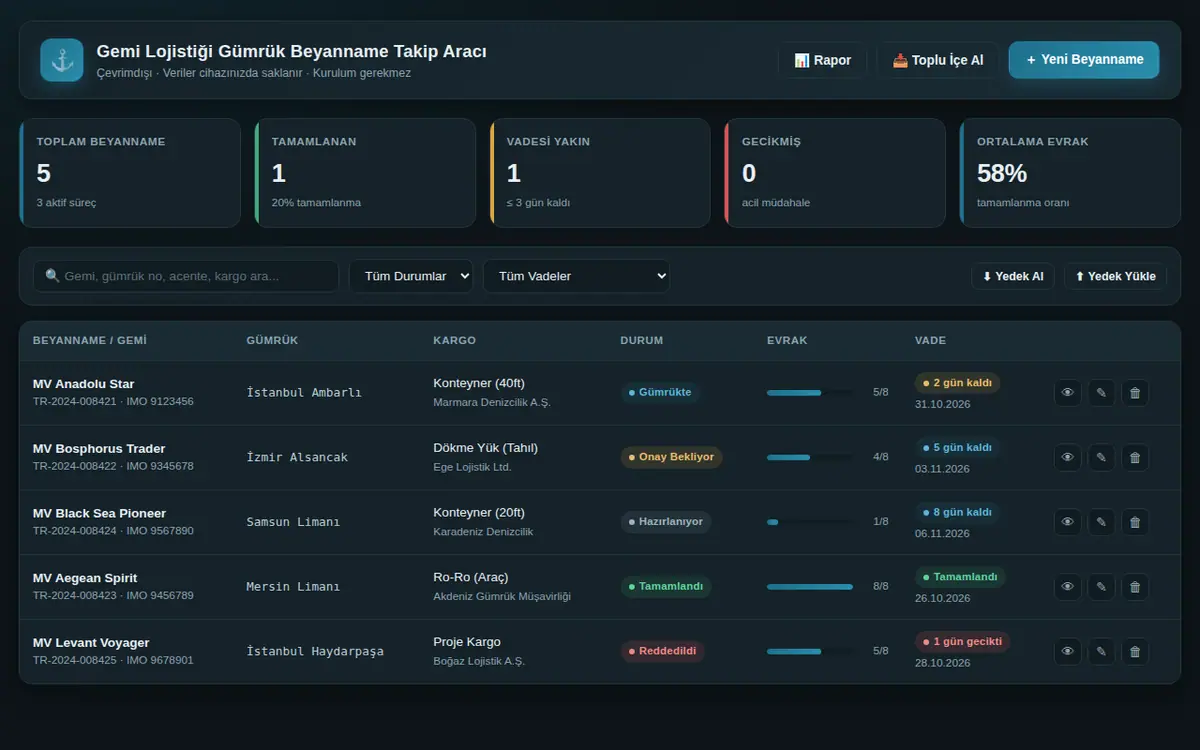Viewport: 1200px width, 750px height.
Task: Edit the MV Bosphorus Trader declaration
Action: click(1101, 458)
